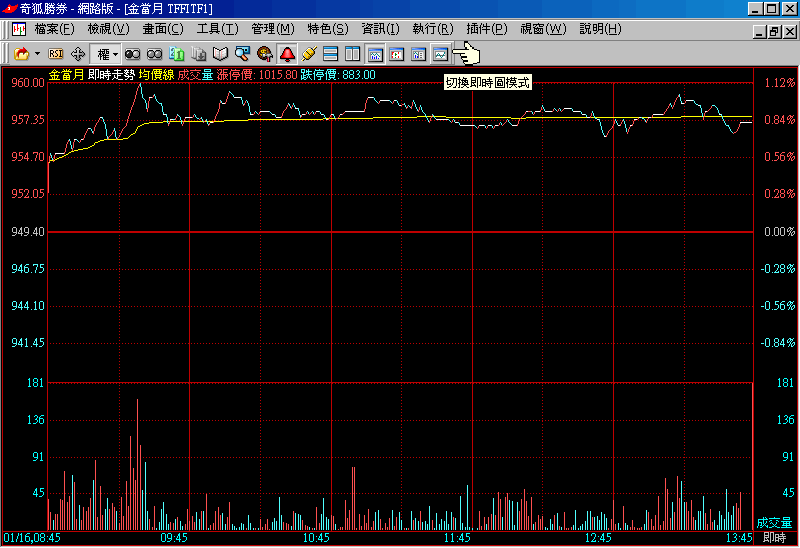The width and height of the screenshot is (800, 548).
Task: Open the 檢視(V) menu
Action: click(x=108, y=29)
